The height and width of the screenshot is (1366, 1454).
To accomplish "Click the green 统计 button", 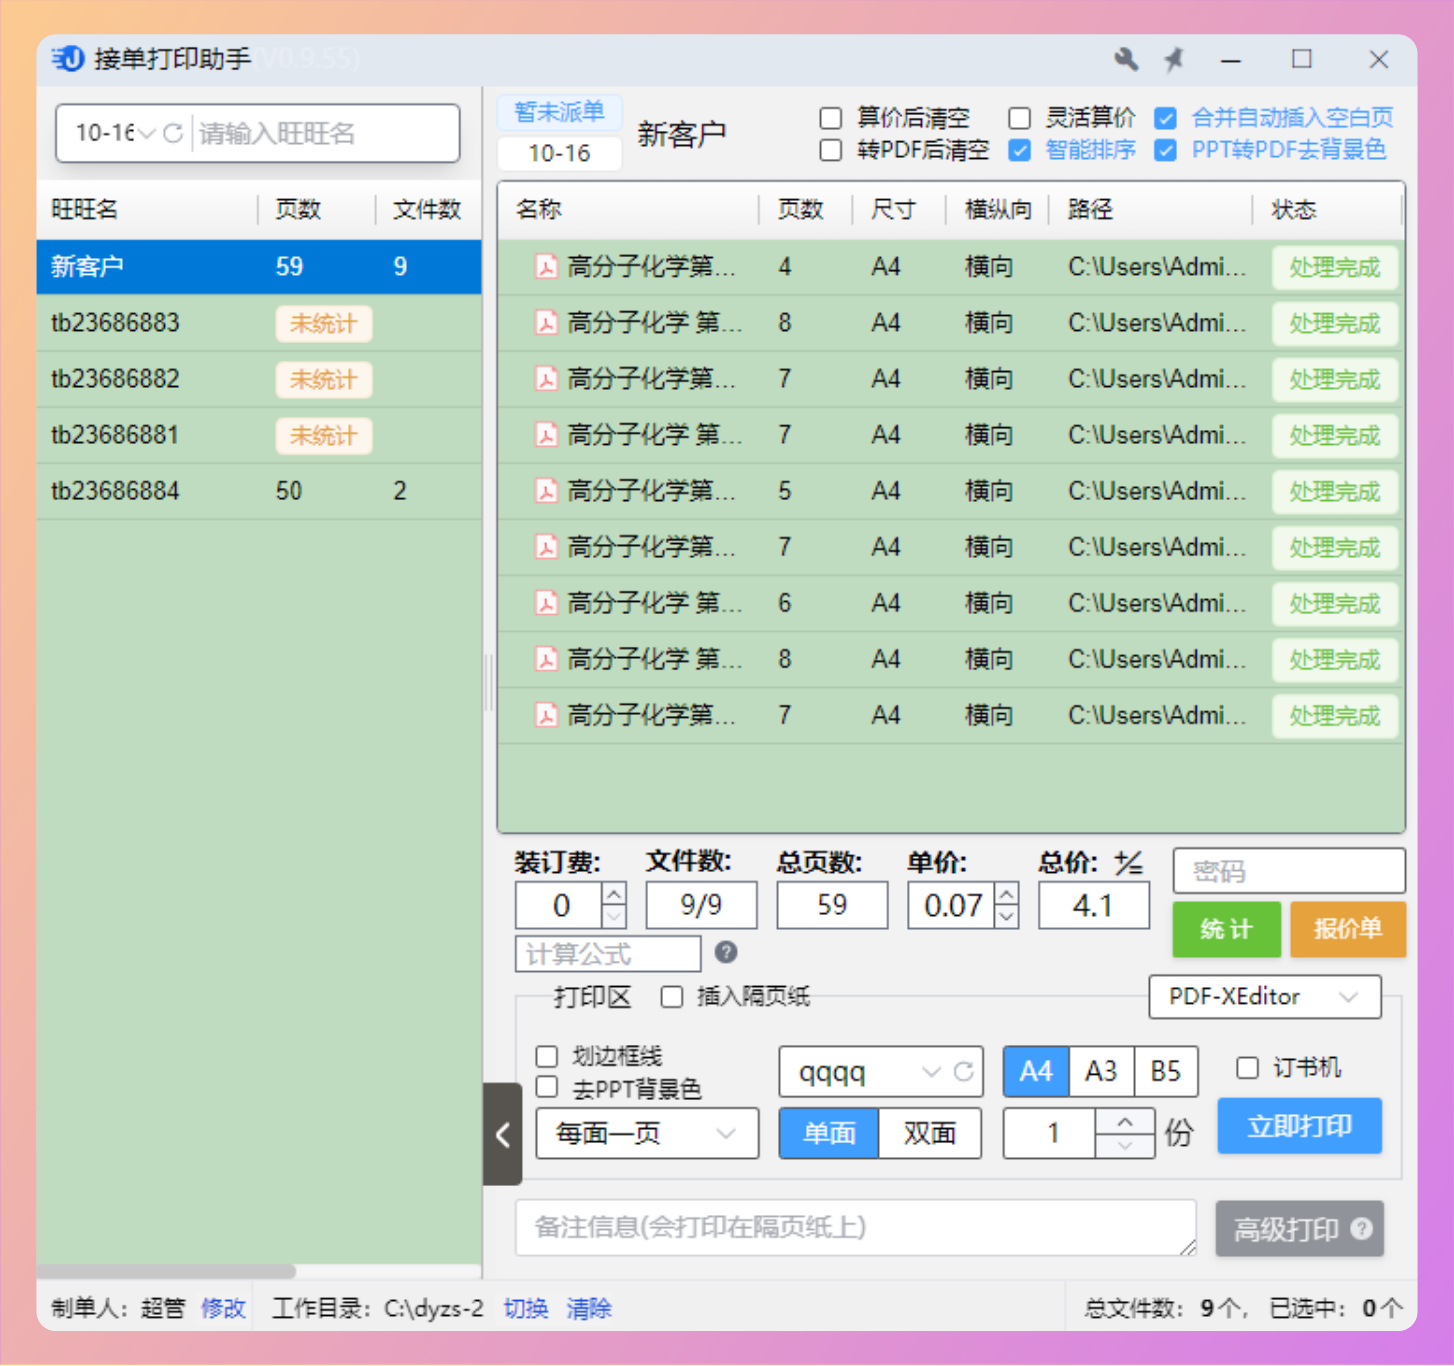I will point(1226,929).
